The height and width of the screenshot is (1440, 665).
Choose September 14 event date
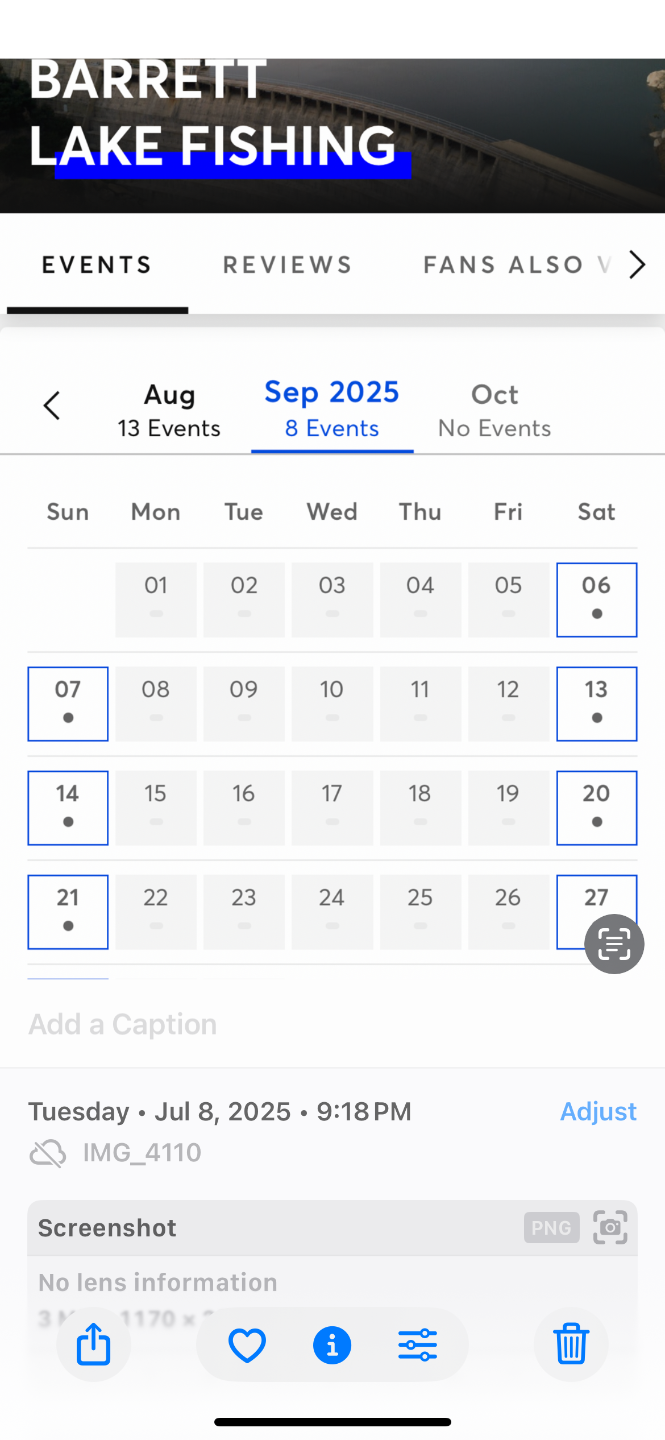[x=68, y=808]
